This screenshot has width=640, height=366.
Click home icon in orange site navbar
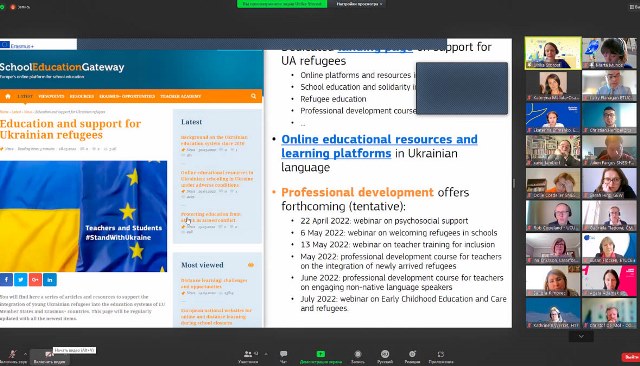(x=8, y=96)
